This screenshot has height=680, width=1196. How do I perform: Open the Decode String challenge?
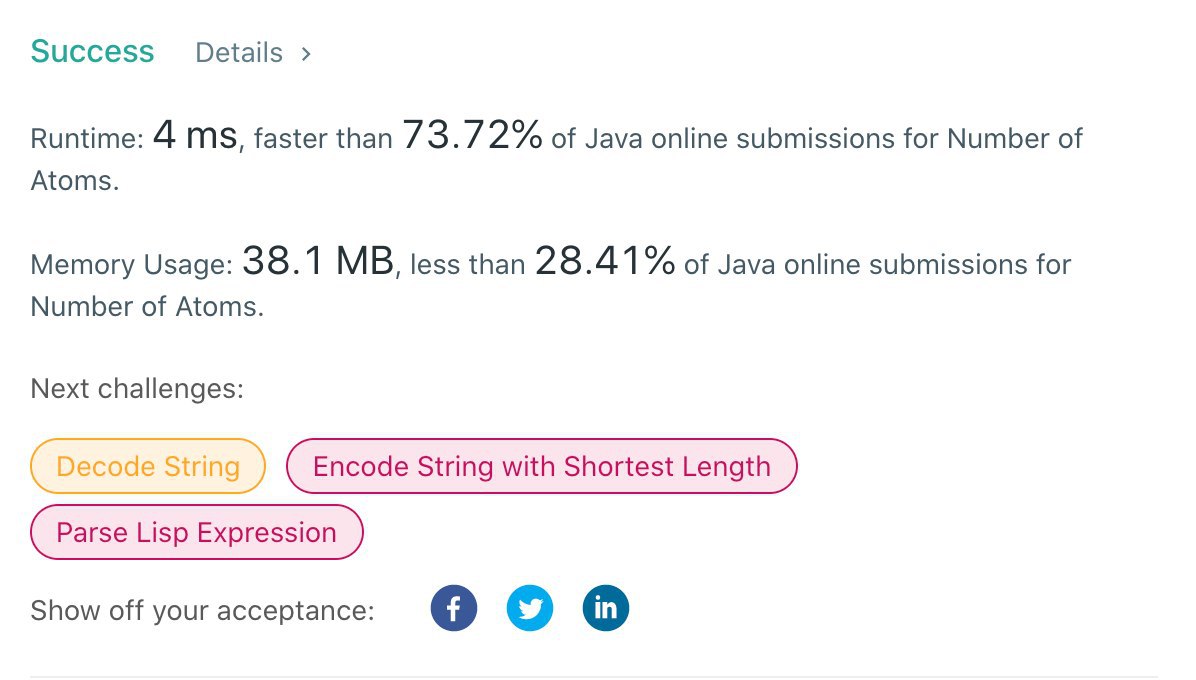click(x=148, y=466)
